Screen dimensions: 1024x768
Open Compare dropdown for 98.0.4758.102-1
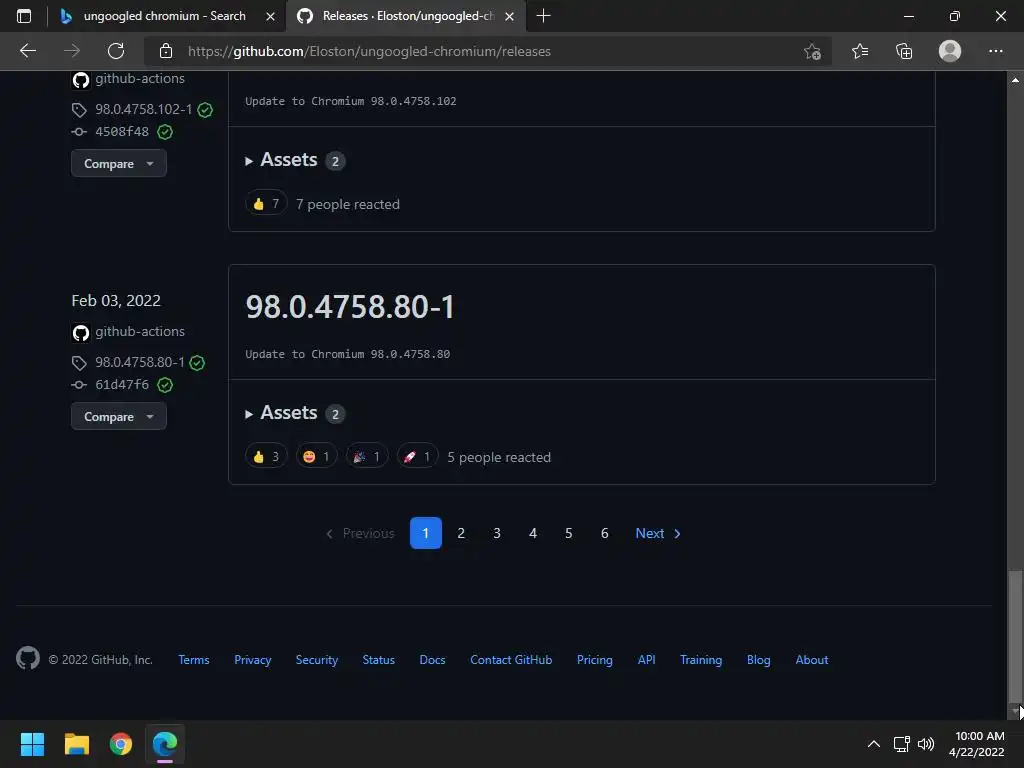point(119,163)
